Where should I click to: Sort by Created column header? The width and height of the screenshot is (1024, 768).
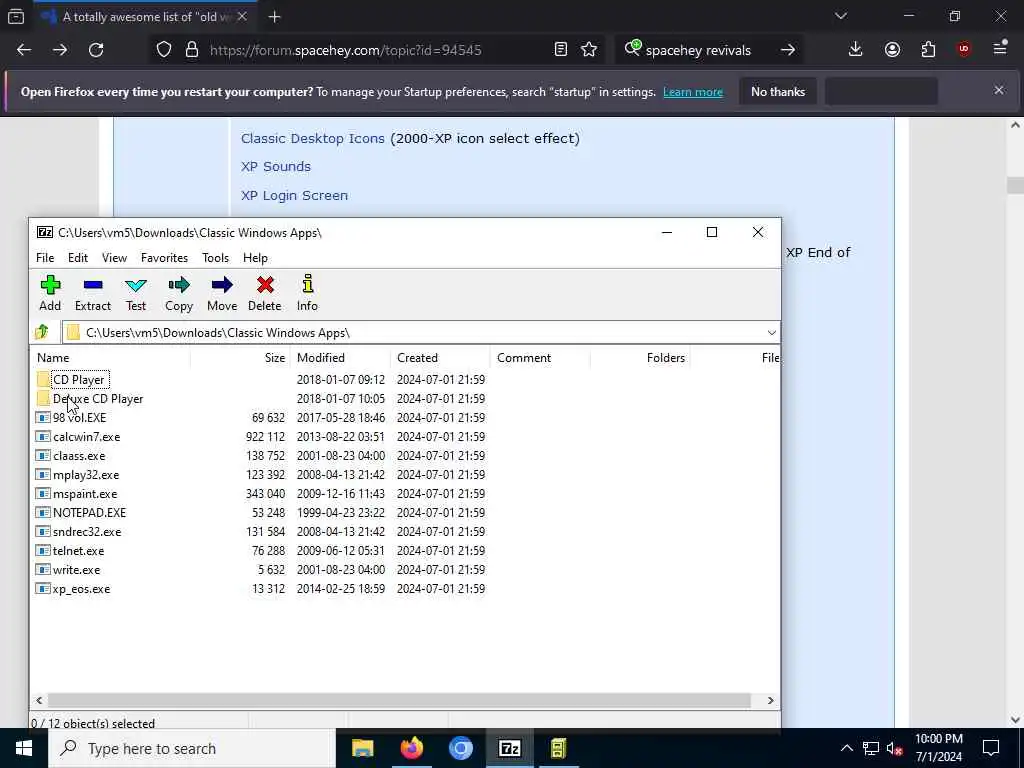point(440,358)
